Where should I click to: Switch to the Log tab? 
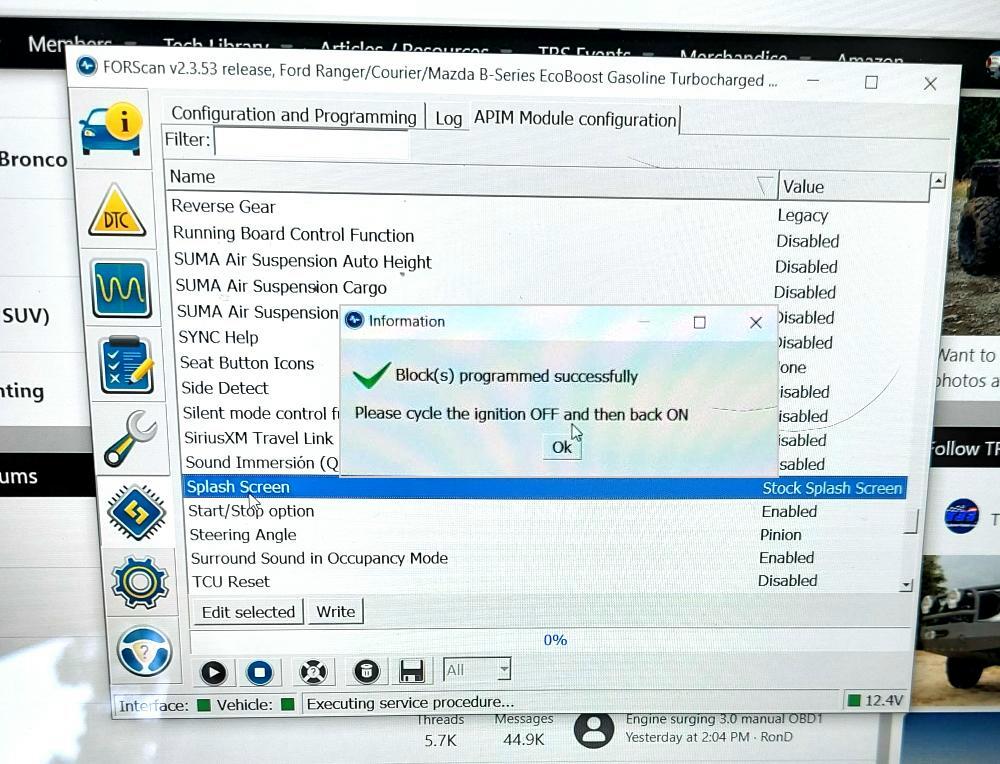pos(448,119)
